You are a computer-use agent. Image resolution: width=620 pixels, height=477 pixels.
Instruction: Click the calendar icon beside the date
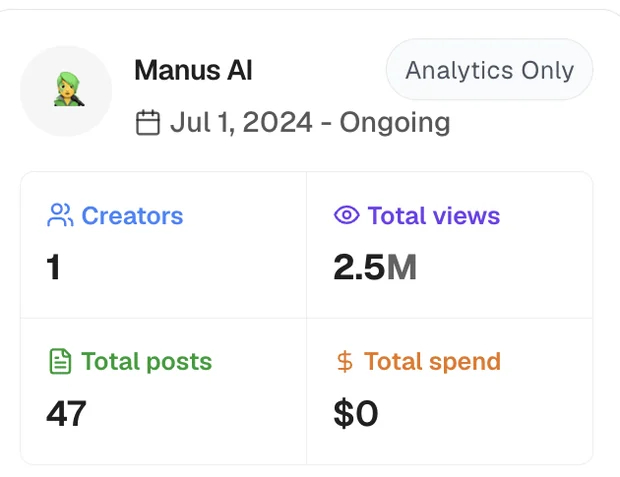click(x=148, y=123)
